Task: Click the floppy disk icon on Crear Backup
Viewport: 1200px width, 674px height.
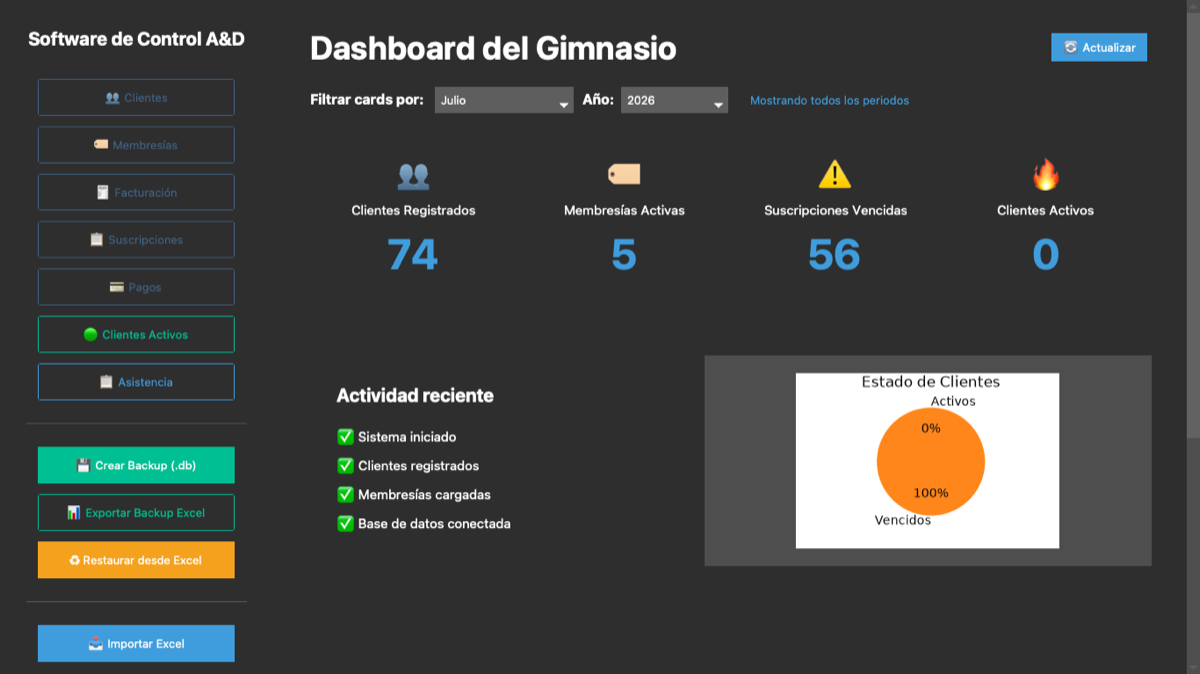Action: (84, 465)
